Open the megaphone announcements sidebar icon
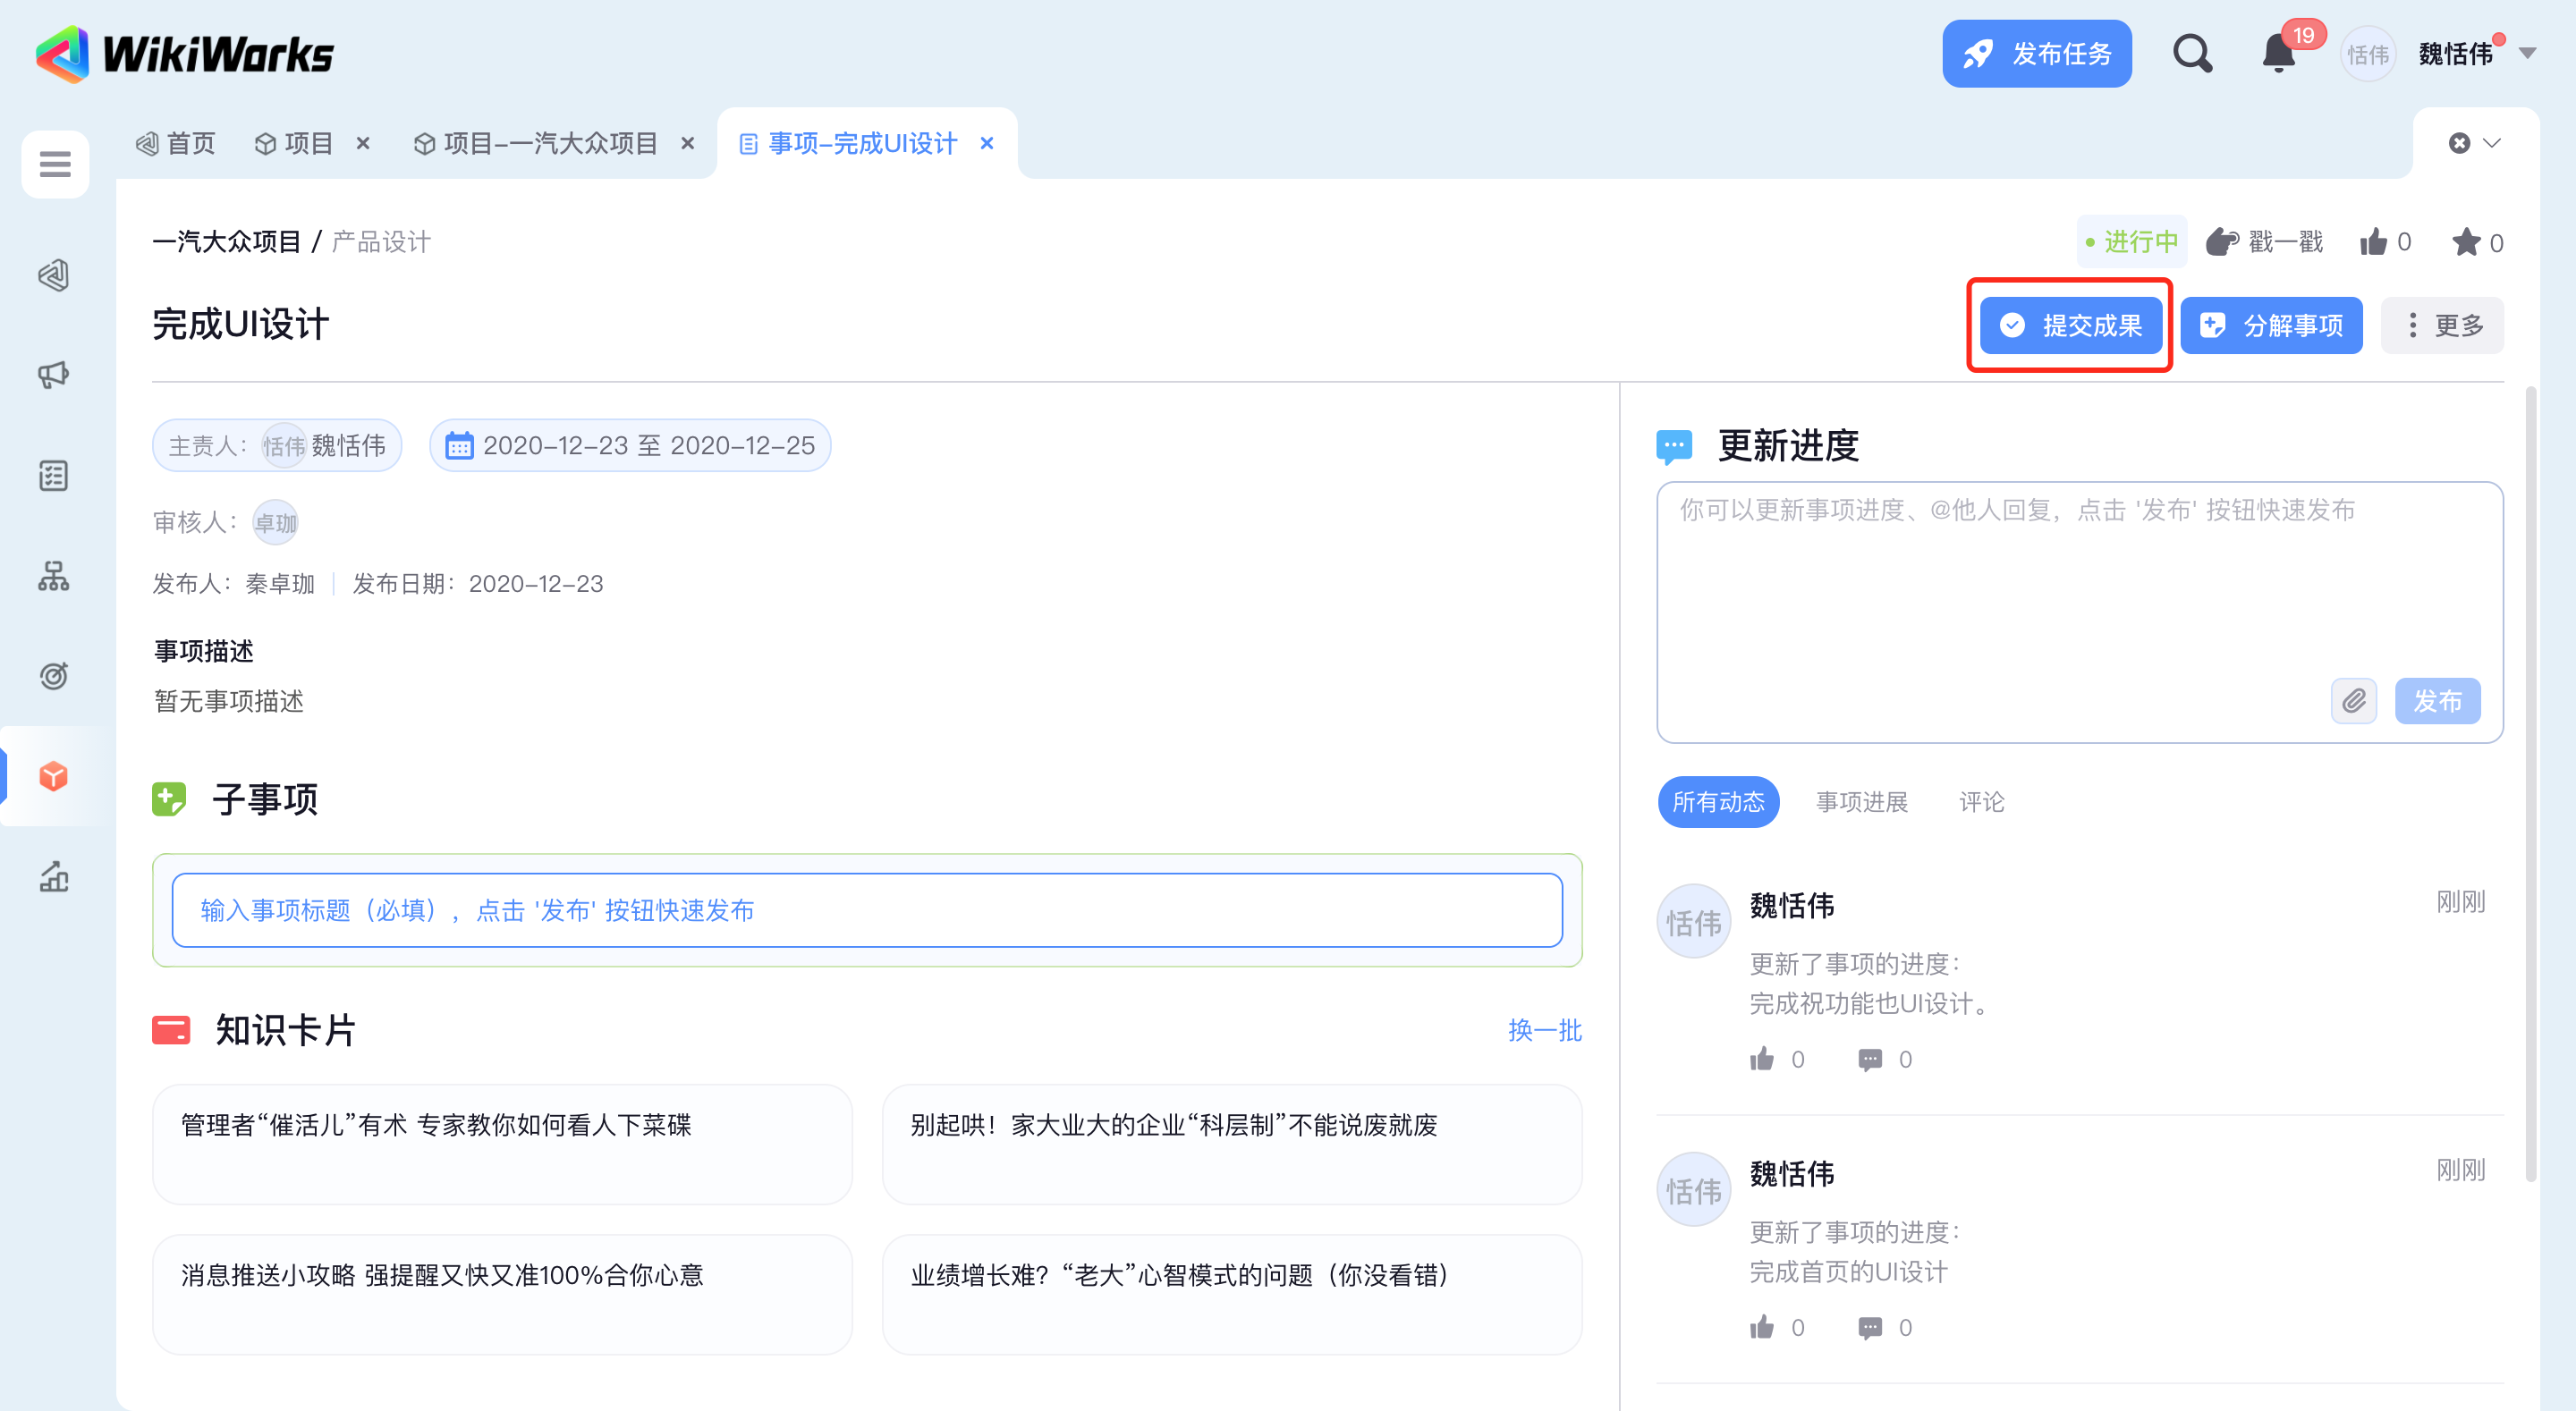The height and width of the screenshot is (1411, 2576). (54, 375)
